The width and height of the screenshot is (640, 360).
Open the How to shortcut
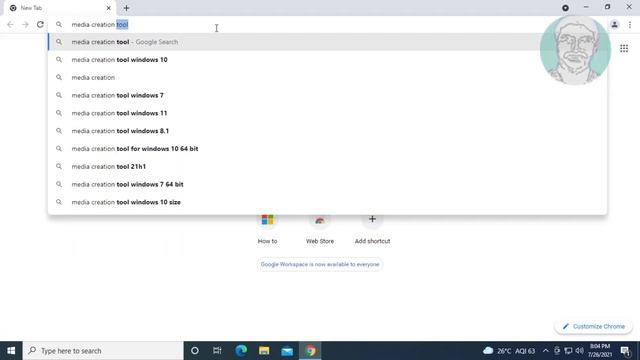tap(267, 229)
